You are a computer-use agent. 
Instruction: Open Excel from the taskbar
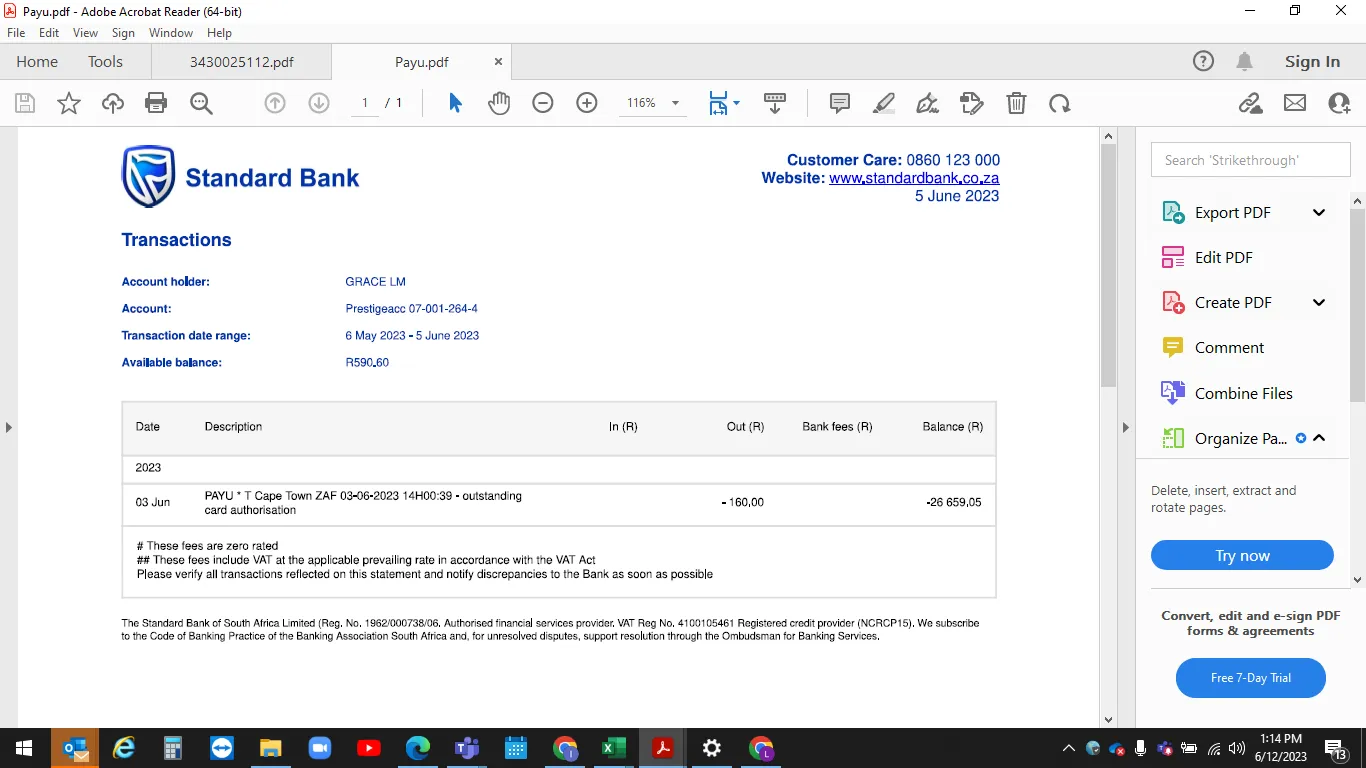613,748
